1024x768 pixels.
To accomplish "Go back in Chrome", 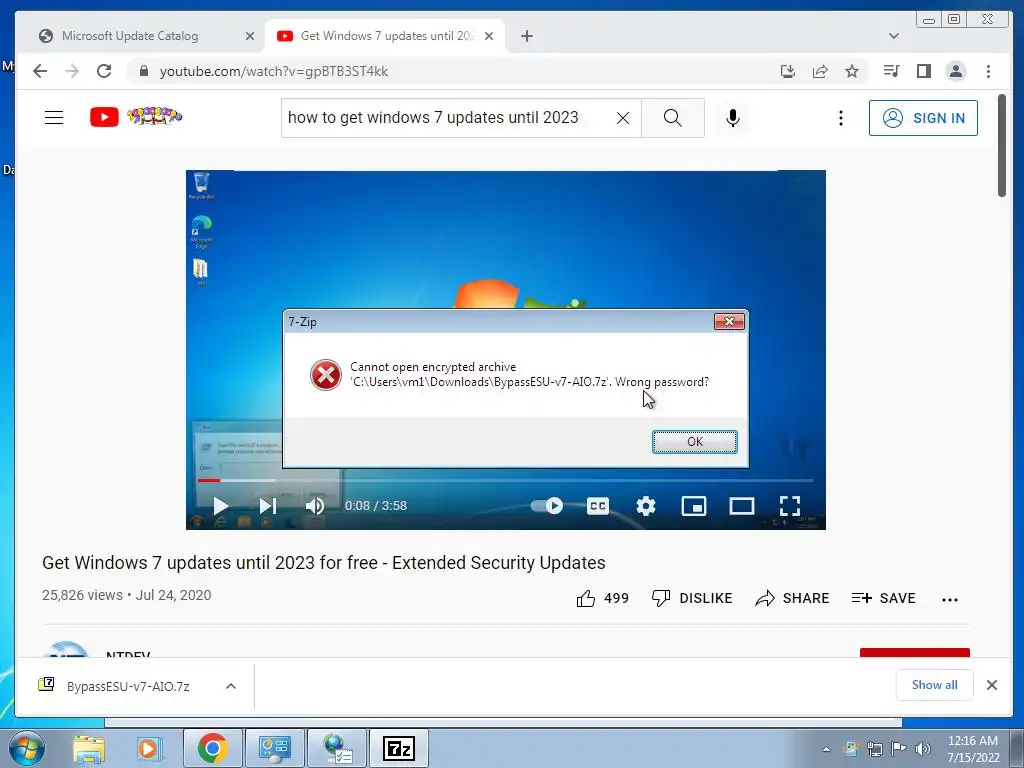I will click(40, 71).
